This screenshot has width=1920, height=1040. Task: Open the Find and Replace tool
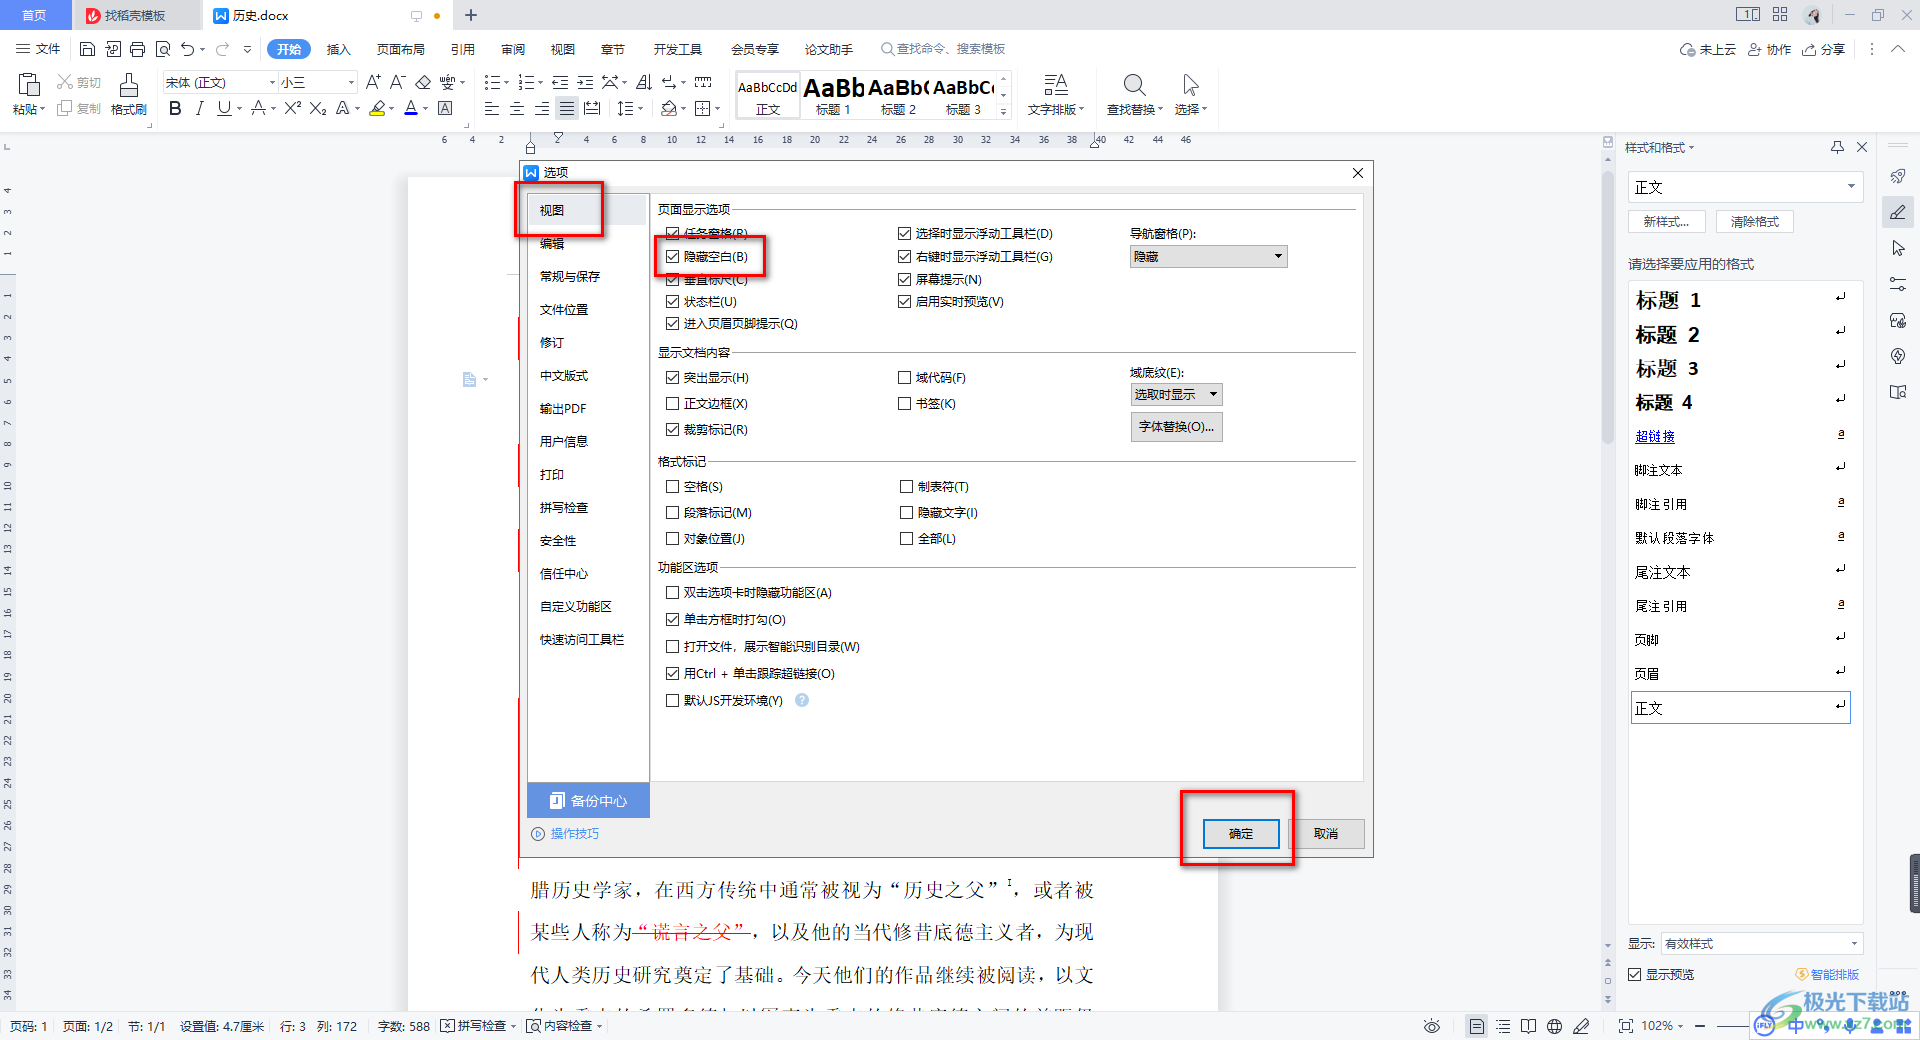coord(1134,94)
